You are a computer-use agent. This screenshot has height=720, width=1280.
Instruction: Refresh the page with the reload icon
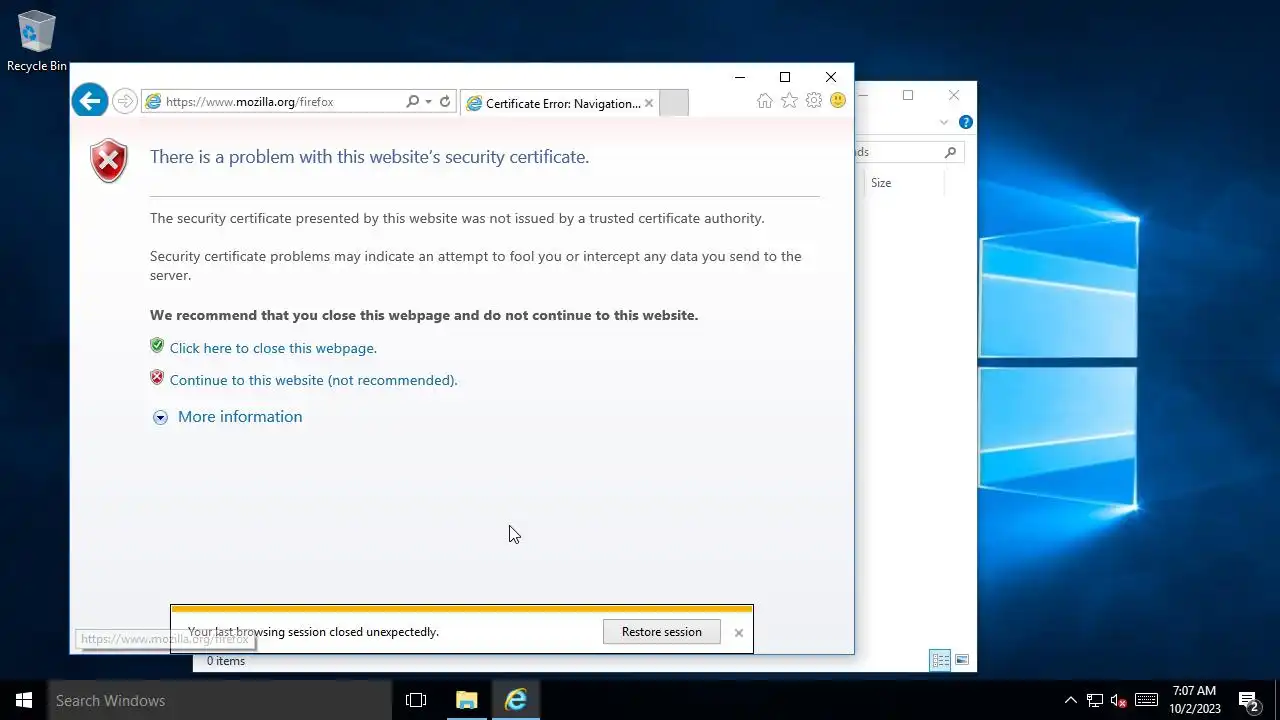pos(445,101)
